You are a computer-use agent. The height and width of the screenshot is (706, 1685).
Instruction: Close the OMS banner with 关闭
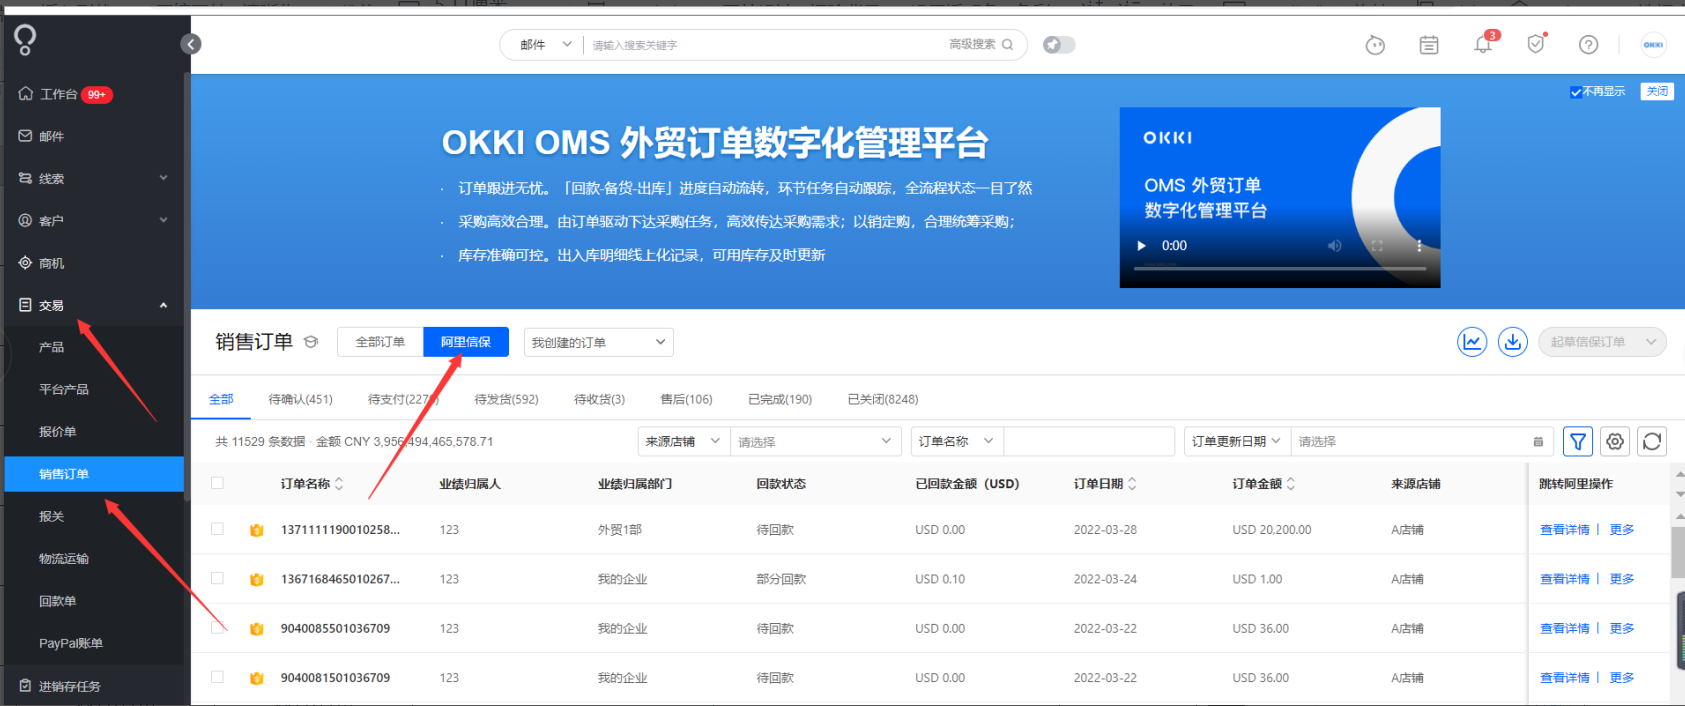click(x=1657, y=91)
